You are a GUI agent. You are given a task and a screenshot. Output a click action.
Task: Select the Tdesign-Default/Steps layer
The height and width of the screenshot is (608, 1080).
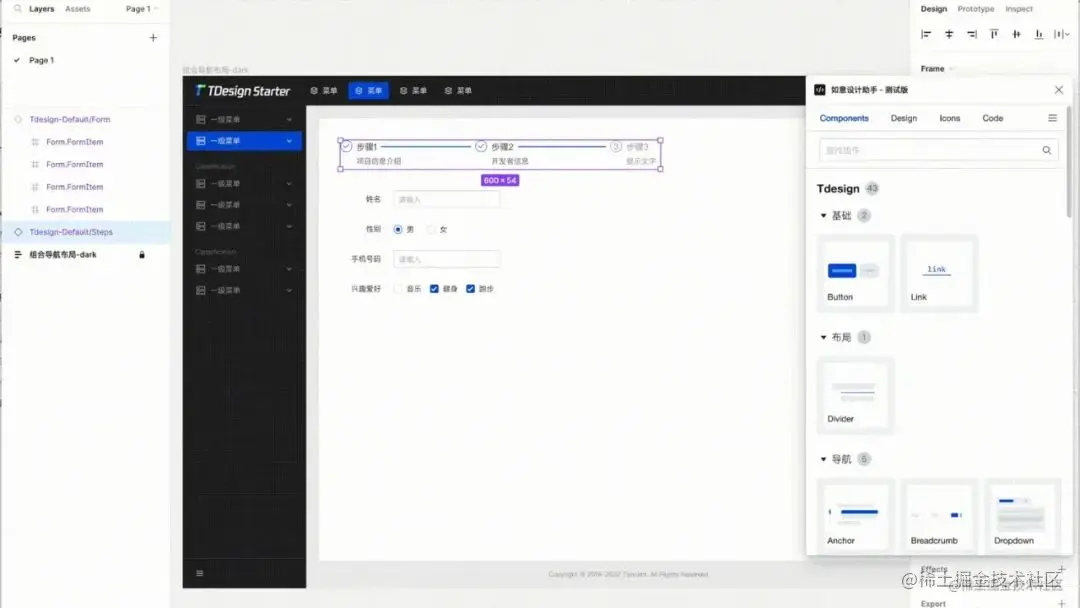tap(85, 232)
